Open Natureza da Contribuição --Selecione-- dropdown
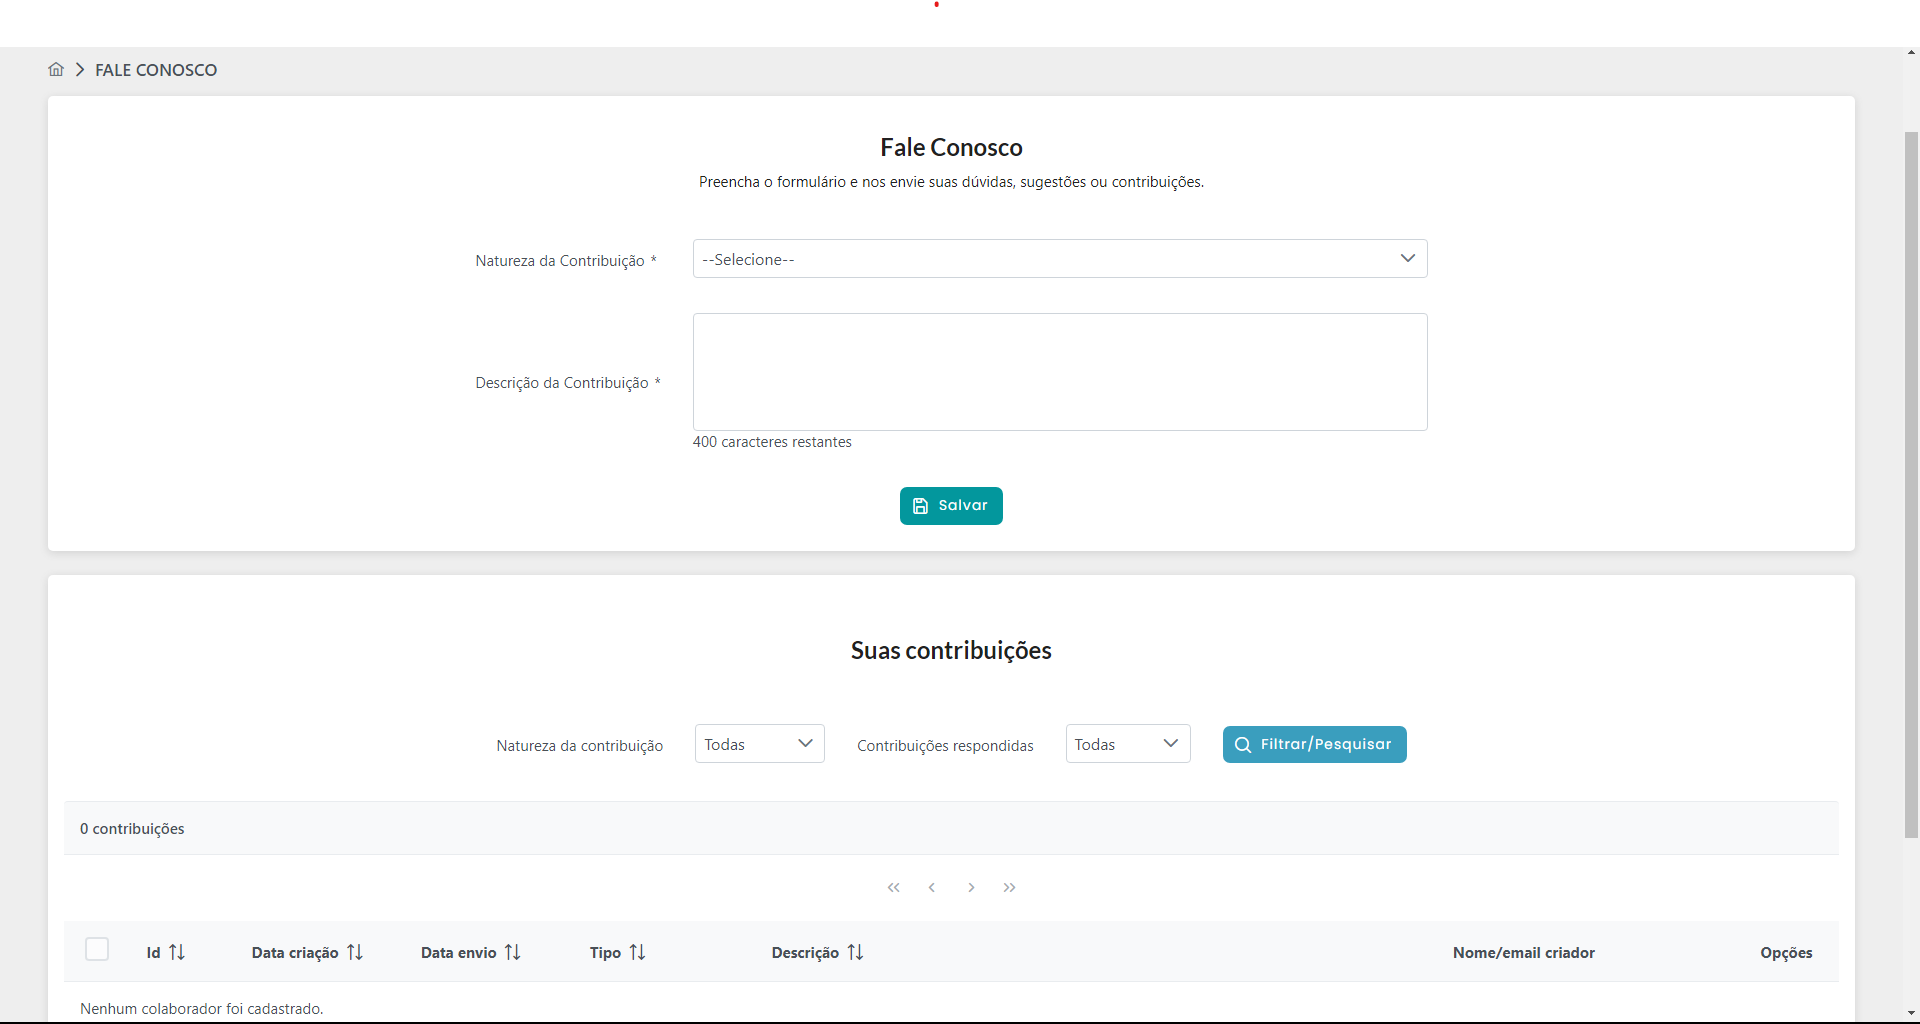This screenshot has width=1920, height=1024. (1059, 259)
